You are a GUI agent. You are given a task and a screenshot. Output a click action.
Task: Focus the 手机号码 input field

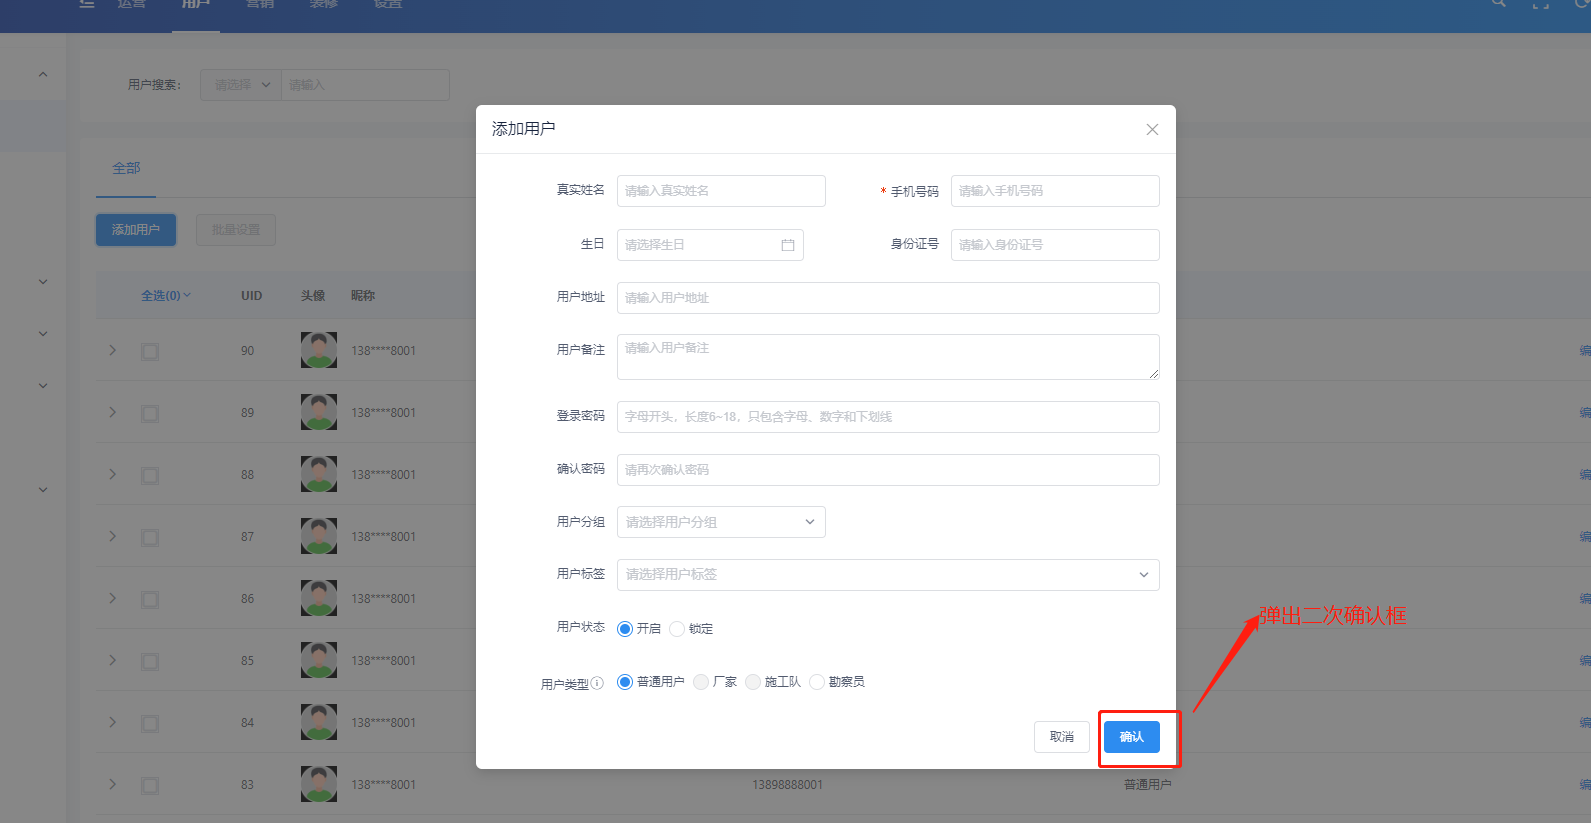pos(1054,191)
